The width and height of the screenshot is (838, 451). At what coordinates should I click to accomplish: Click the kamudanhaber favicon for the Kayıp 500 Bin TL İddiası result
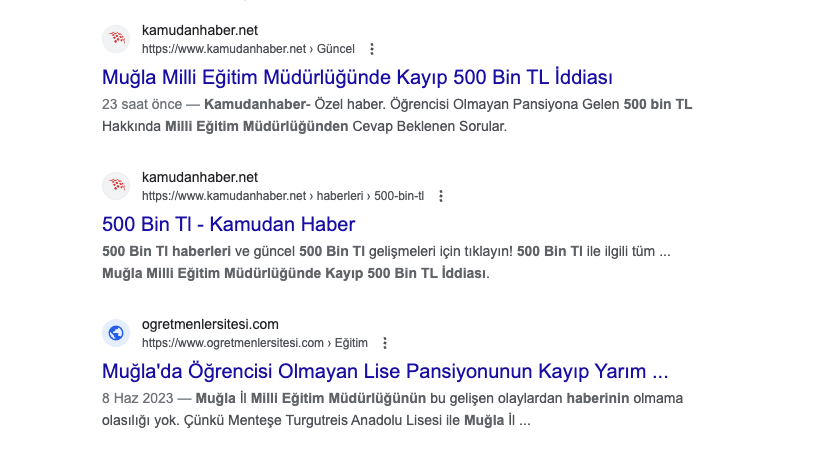(x=117, y=39)
